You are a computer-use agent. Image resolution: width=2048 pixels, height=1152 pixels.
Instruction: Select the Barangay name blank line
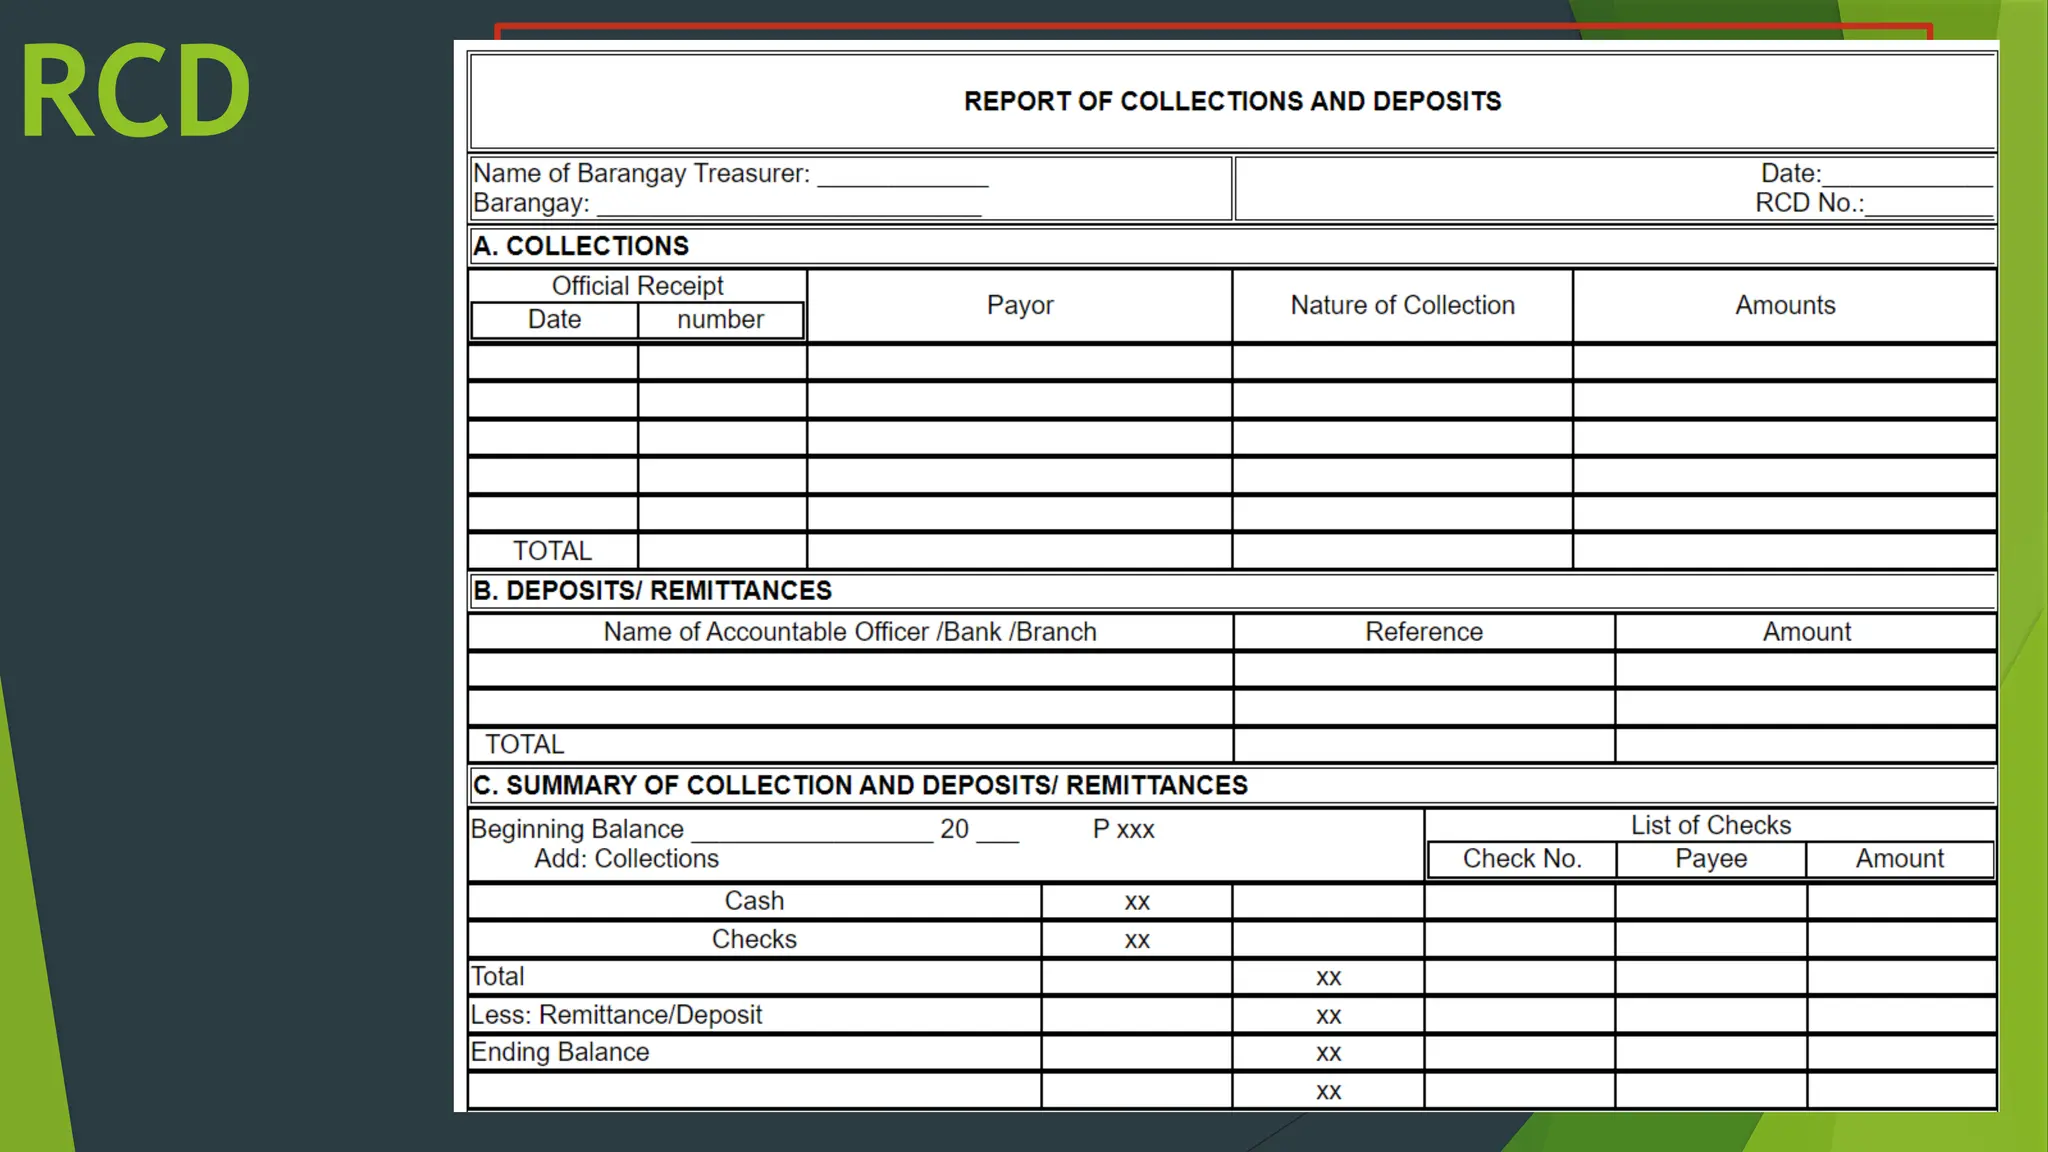click(789, 206)
